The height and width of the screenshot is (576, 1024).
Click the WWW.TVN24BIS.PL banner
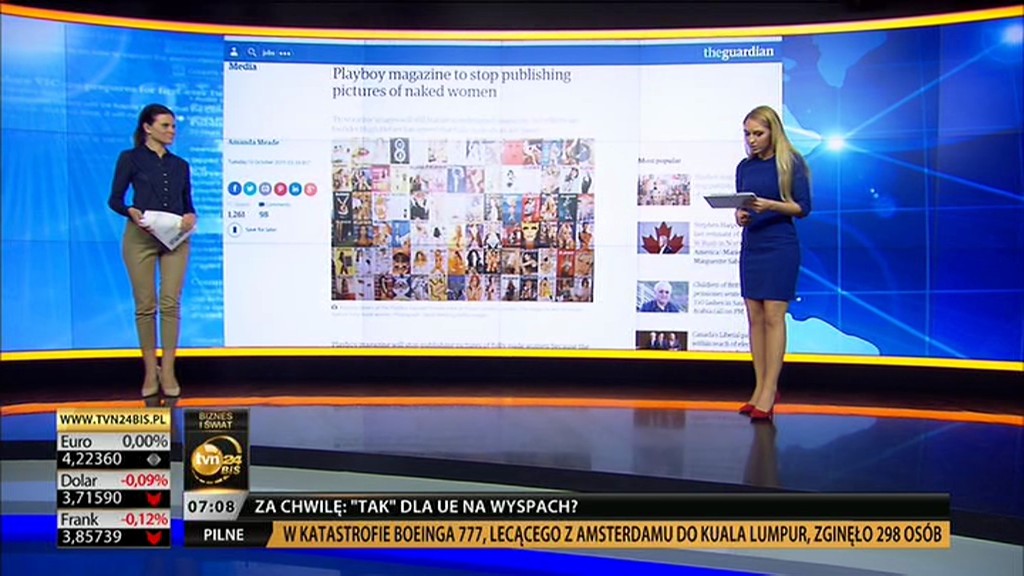click(x=114, y=419)
